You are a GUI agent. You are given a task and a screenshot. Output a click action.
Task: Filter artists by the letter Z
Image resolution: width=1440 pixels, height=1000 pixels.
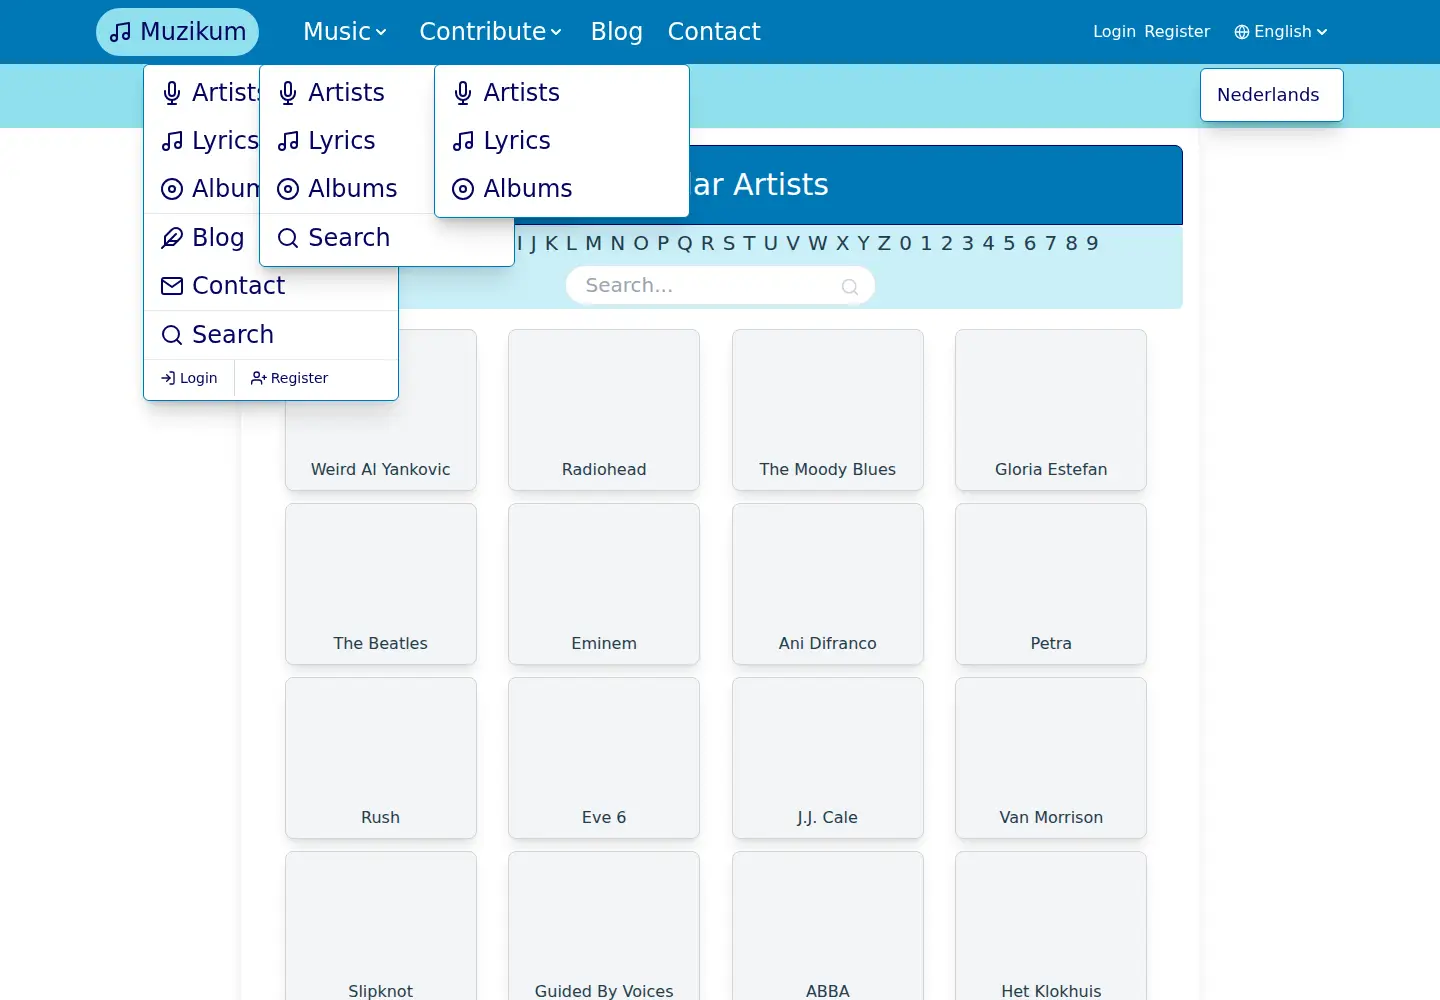884,243
